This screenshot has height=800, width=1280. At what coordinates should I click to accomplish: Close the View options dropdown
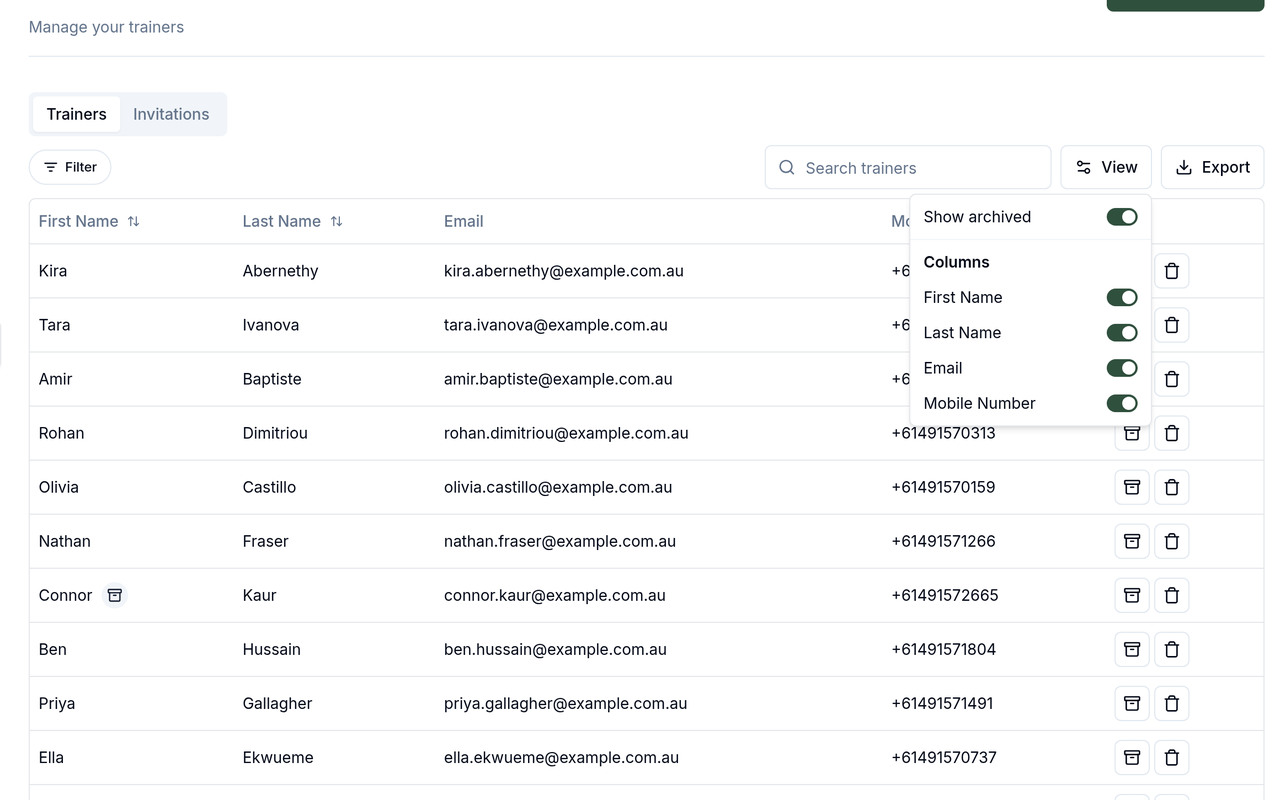tap(1106, 167)
